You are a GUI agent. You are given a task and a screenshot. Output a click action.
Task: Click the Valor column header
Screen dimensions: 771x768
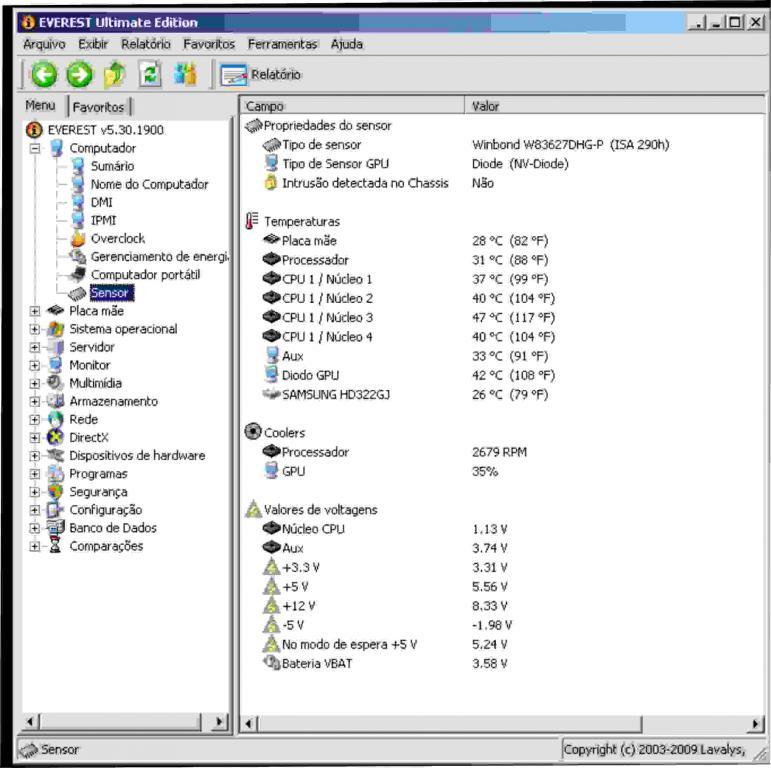click(x=615, y=106)
